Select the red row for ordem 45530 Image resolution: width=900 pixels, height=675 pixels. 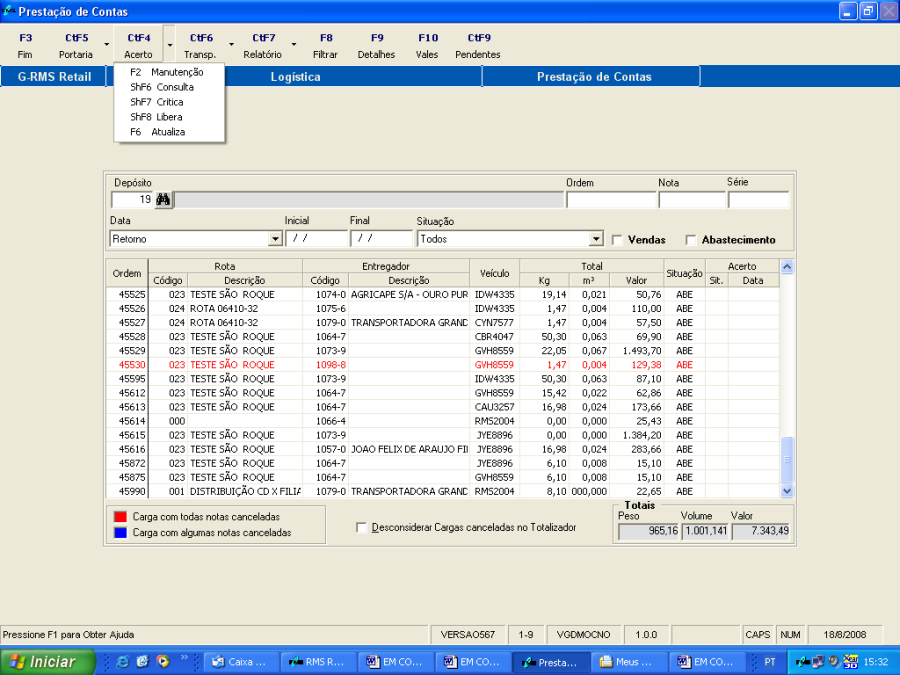coord(443,365)
